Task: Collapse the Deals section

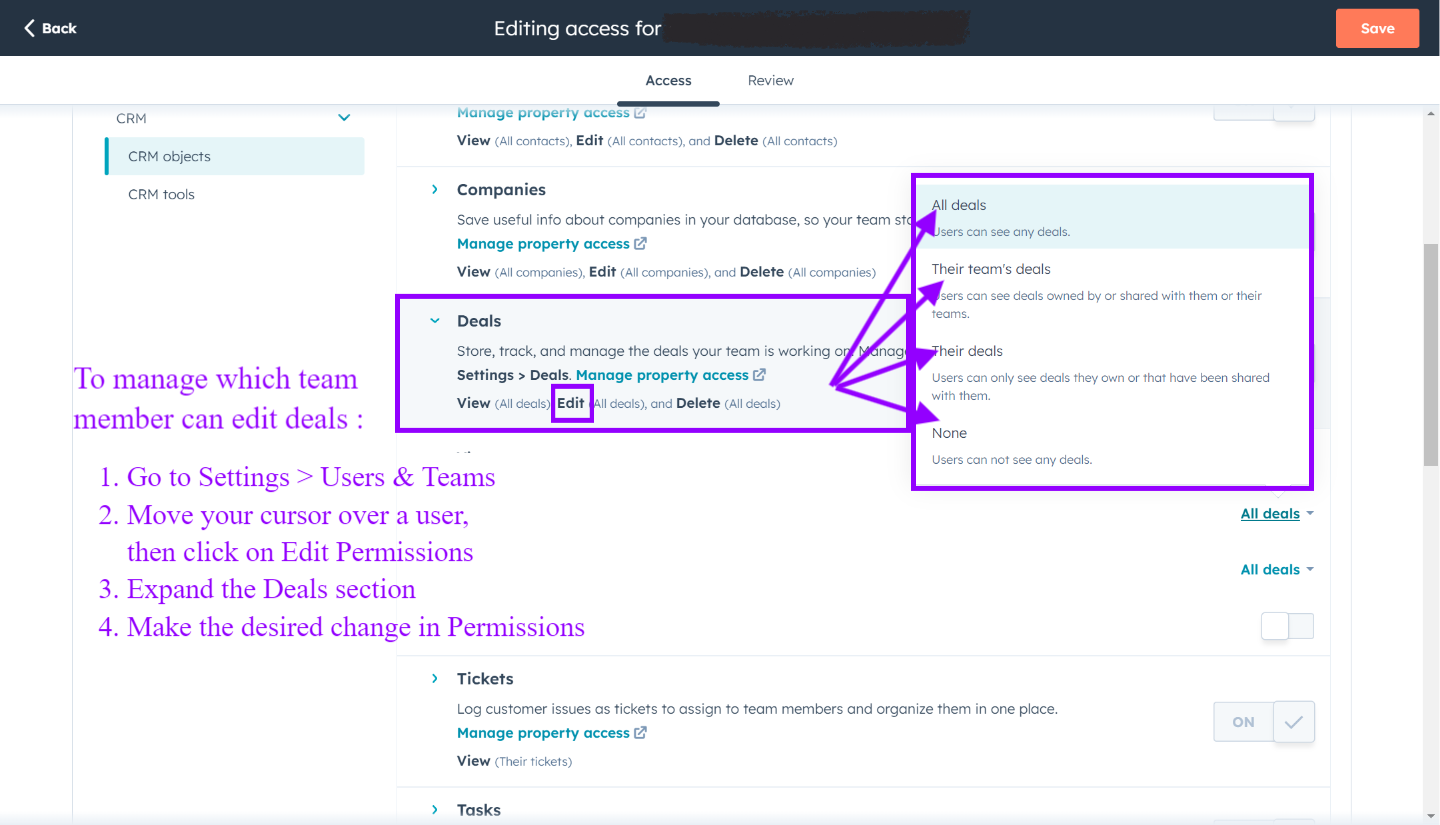Action: click(x=434, y=320)
